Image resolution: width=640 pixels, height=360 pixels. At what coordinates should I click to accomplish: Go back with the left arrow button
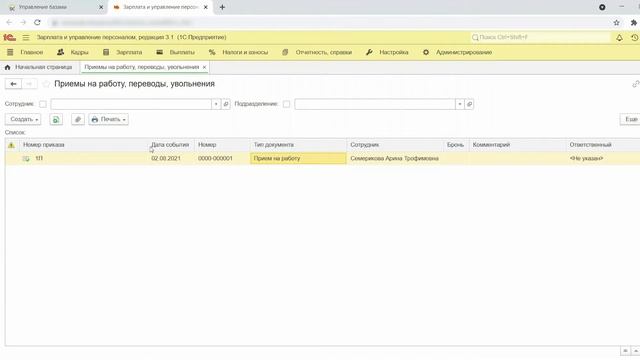click(13, 84)
